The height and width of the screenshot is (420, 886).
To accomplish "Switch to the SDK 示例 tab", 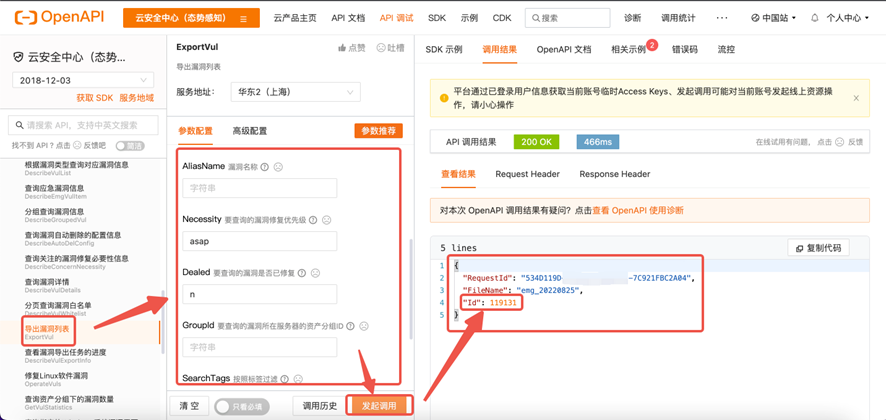I will pos(444,49).
